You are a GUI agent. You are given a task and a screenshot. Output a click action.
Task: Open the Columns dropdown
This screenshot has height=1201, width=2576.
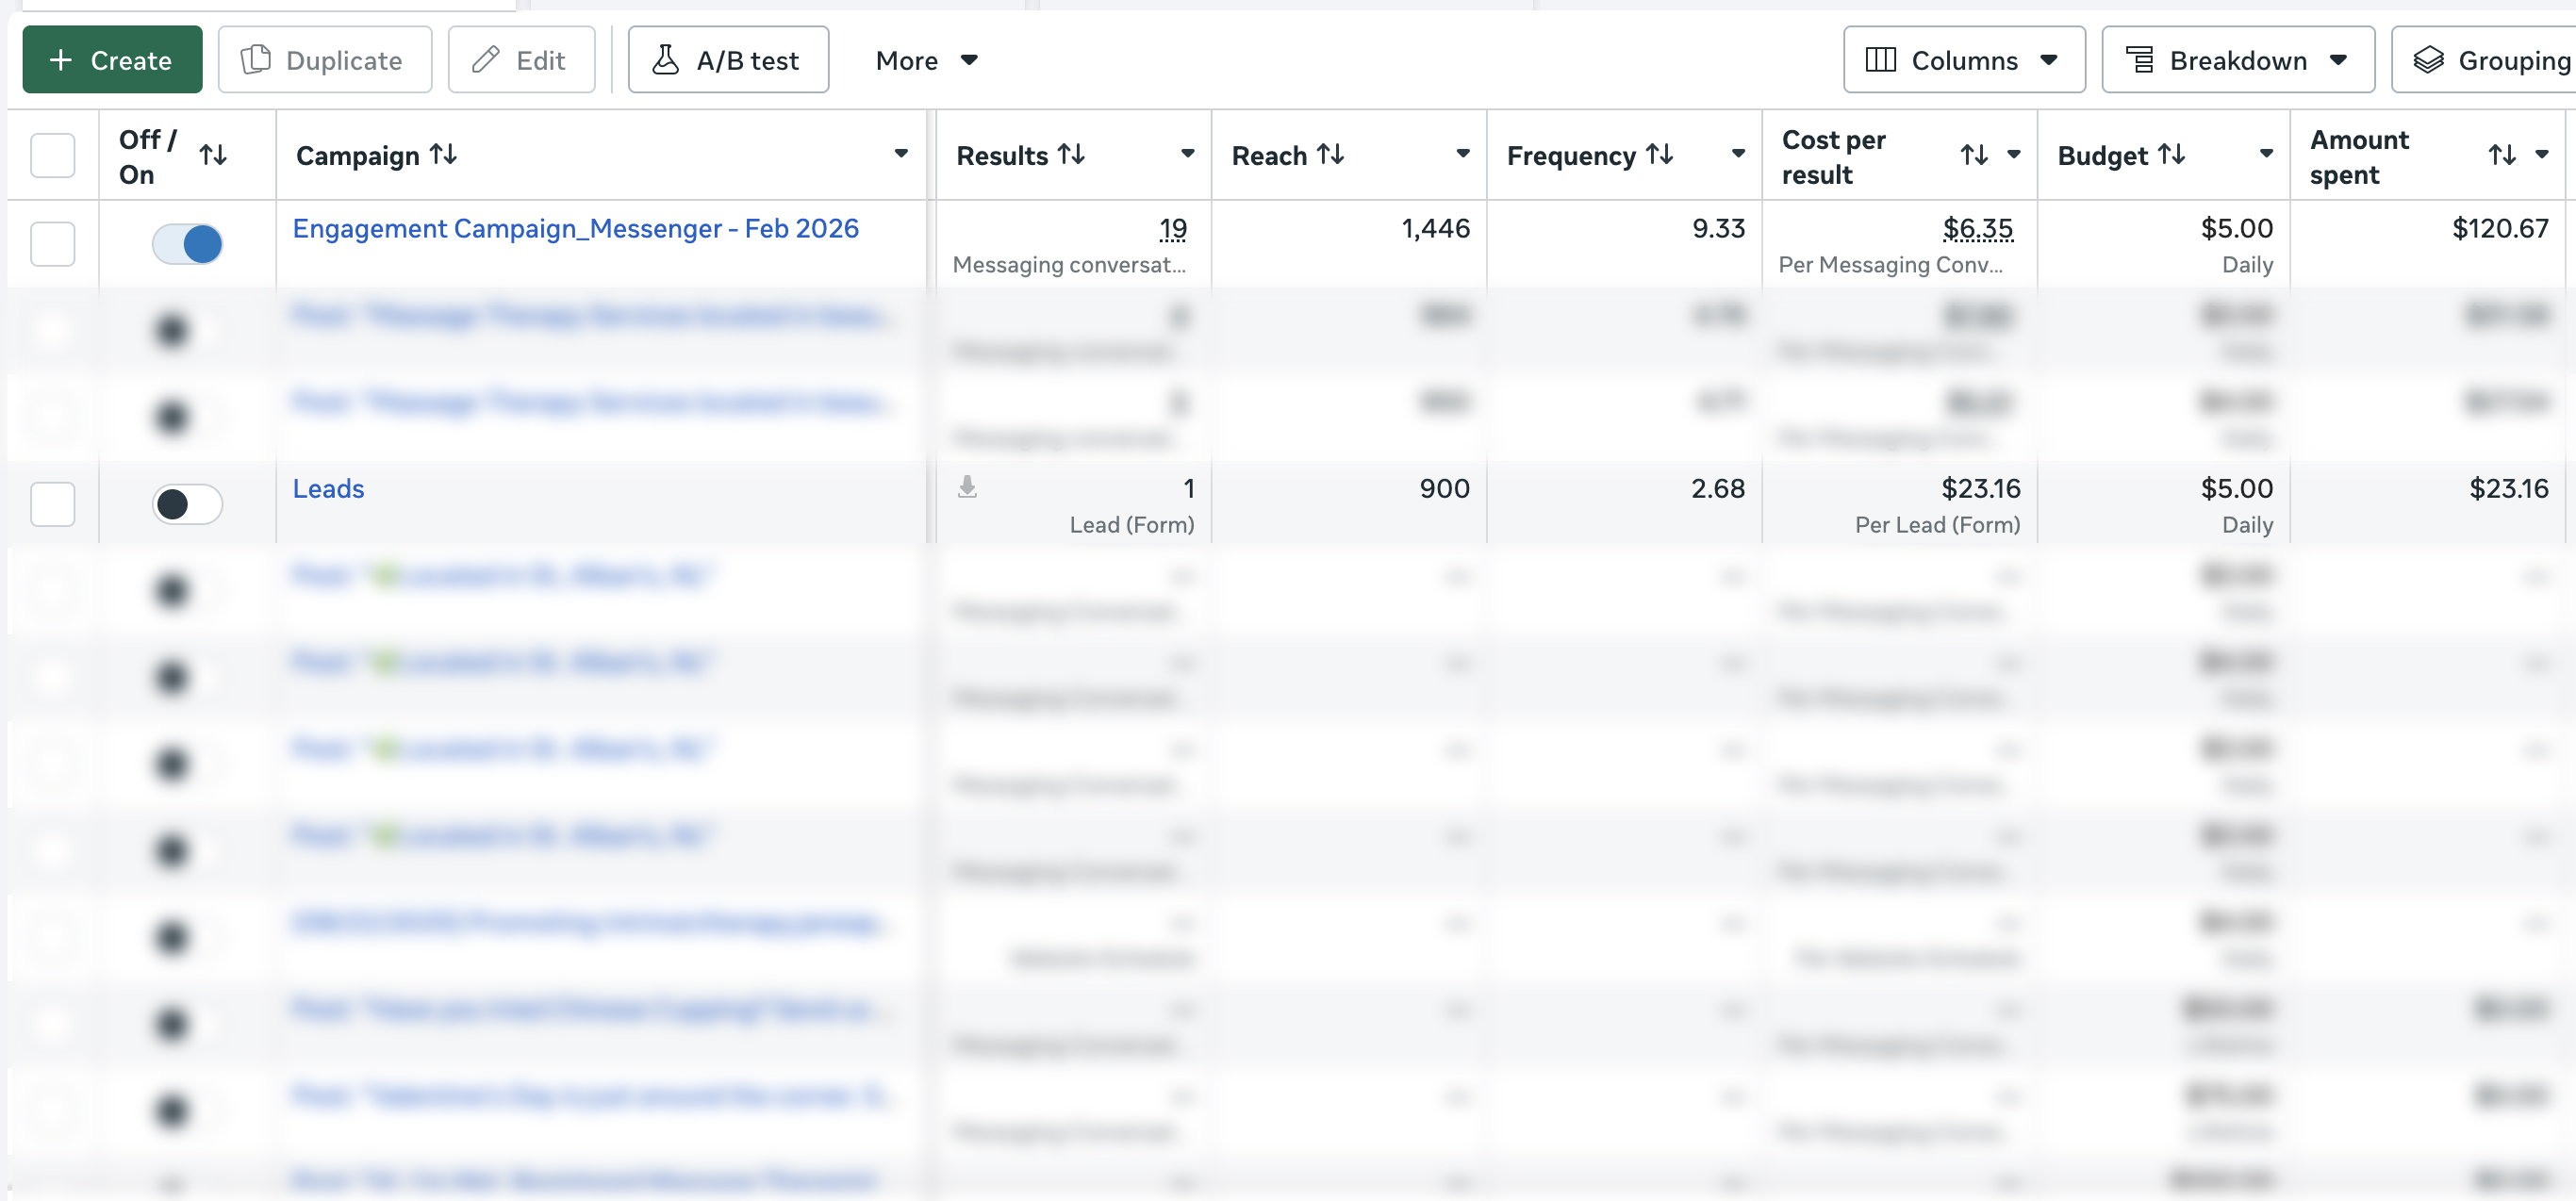click(x=1964, y=60)
